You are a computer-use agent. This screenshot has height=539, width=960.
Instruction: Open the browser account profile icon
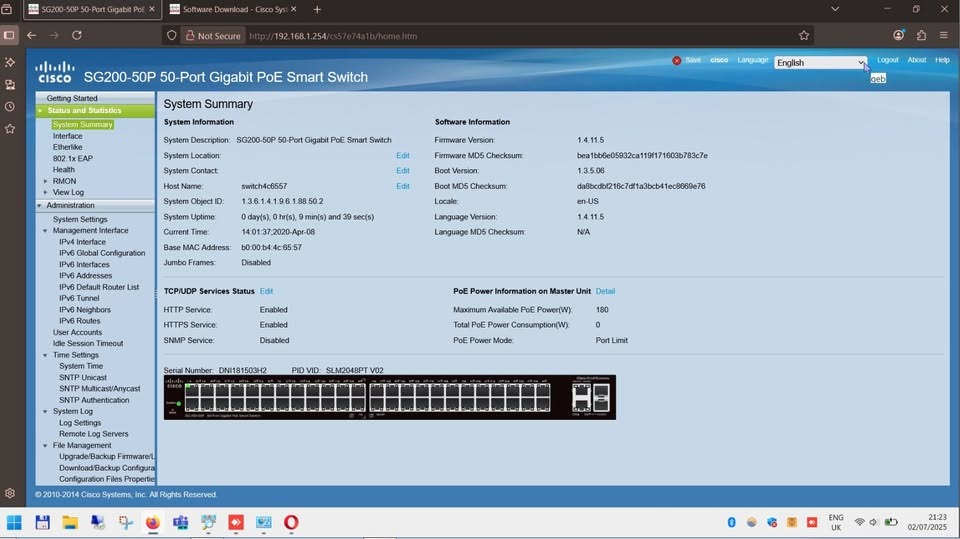tap(898, 36)
